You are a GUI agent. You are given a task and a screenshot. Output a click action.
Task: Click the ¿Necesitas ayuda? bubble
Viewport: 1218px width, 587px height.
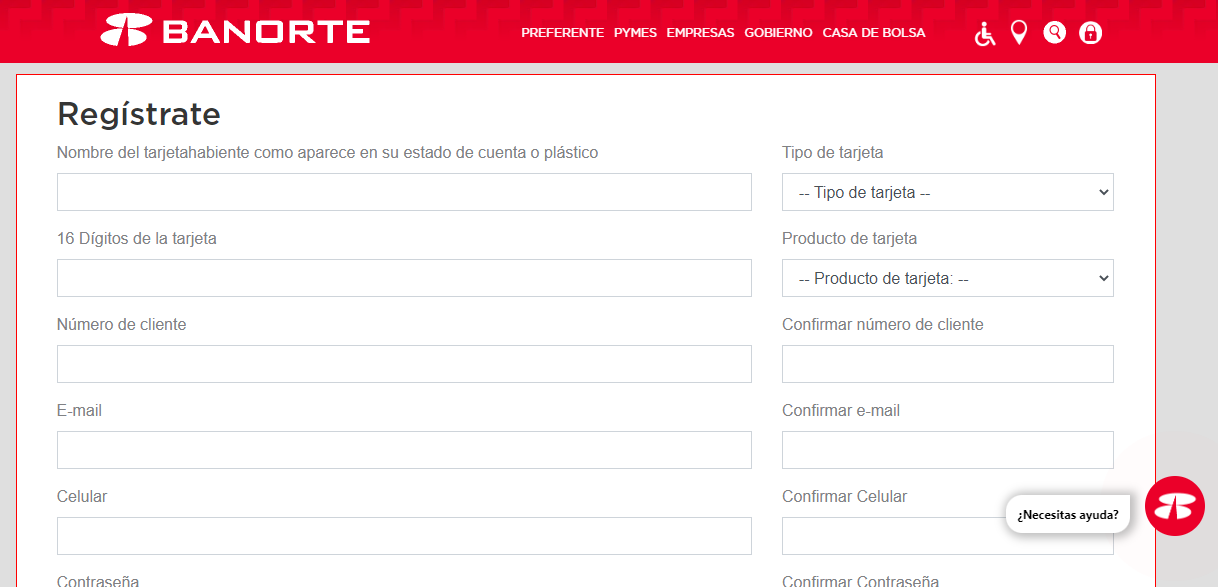[x=1066, y=513]
